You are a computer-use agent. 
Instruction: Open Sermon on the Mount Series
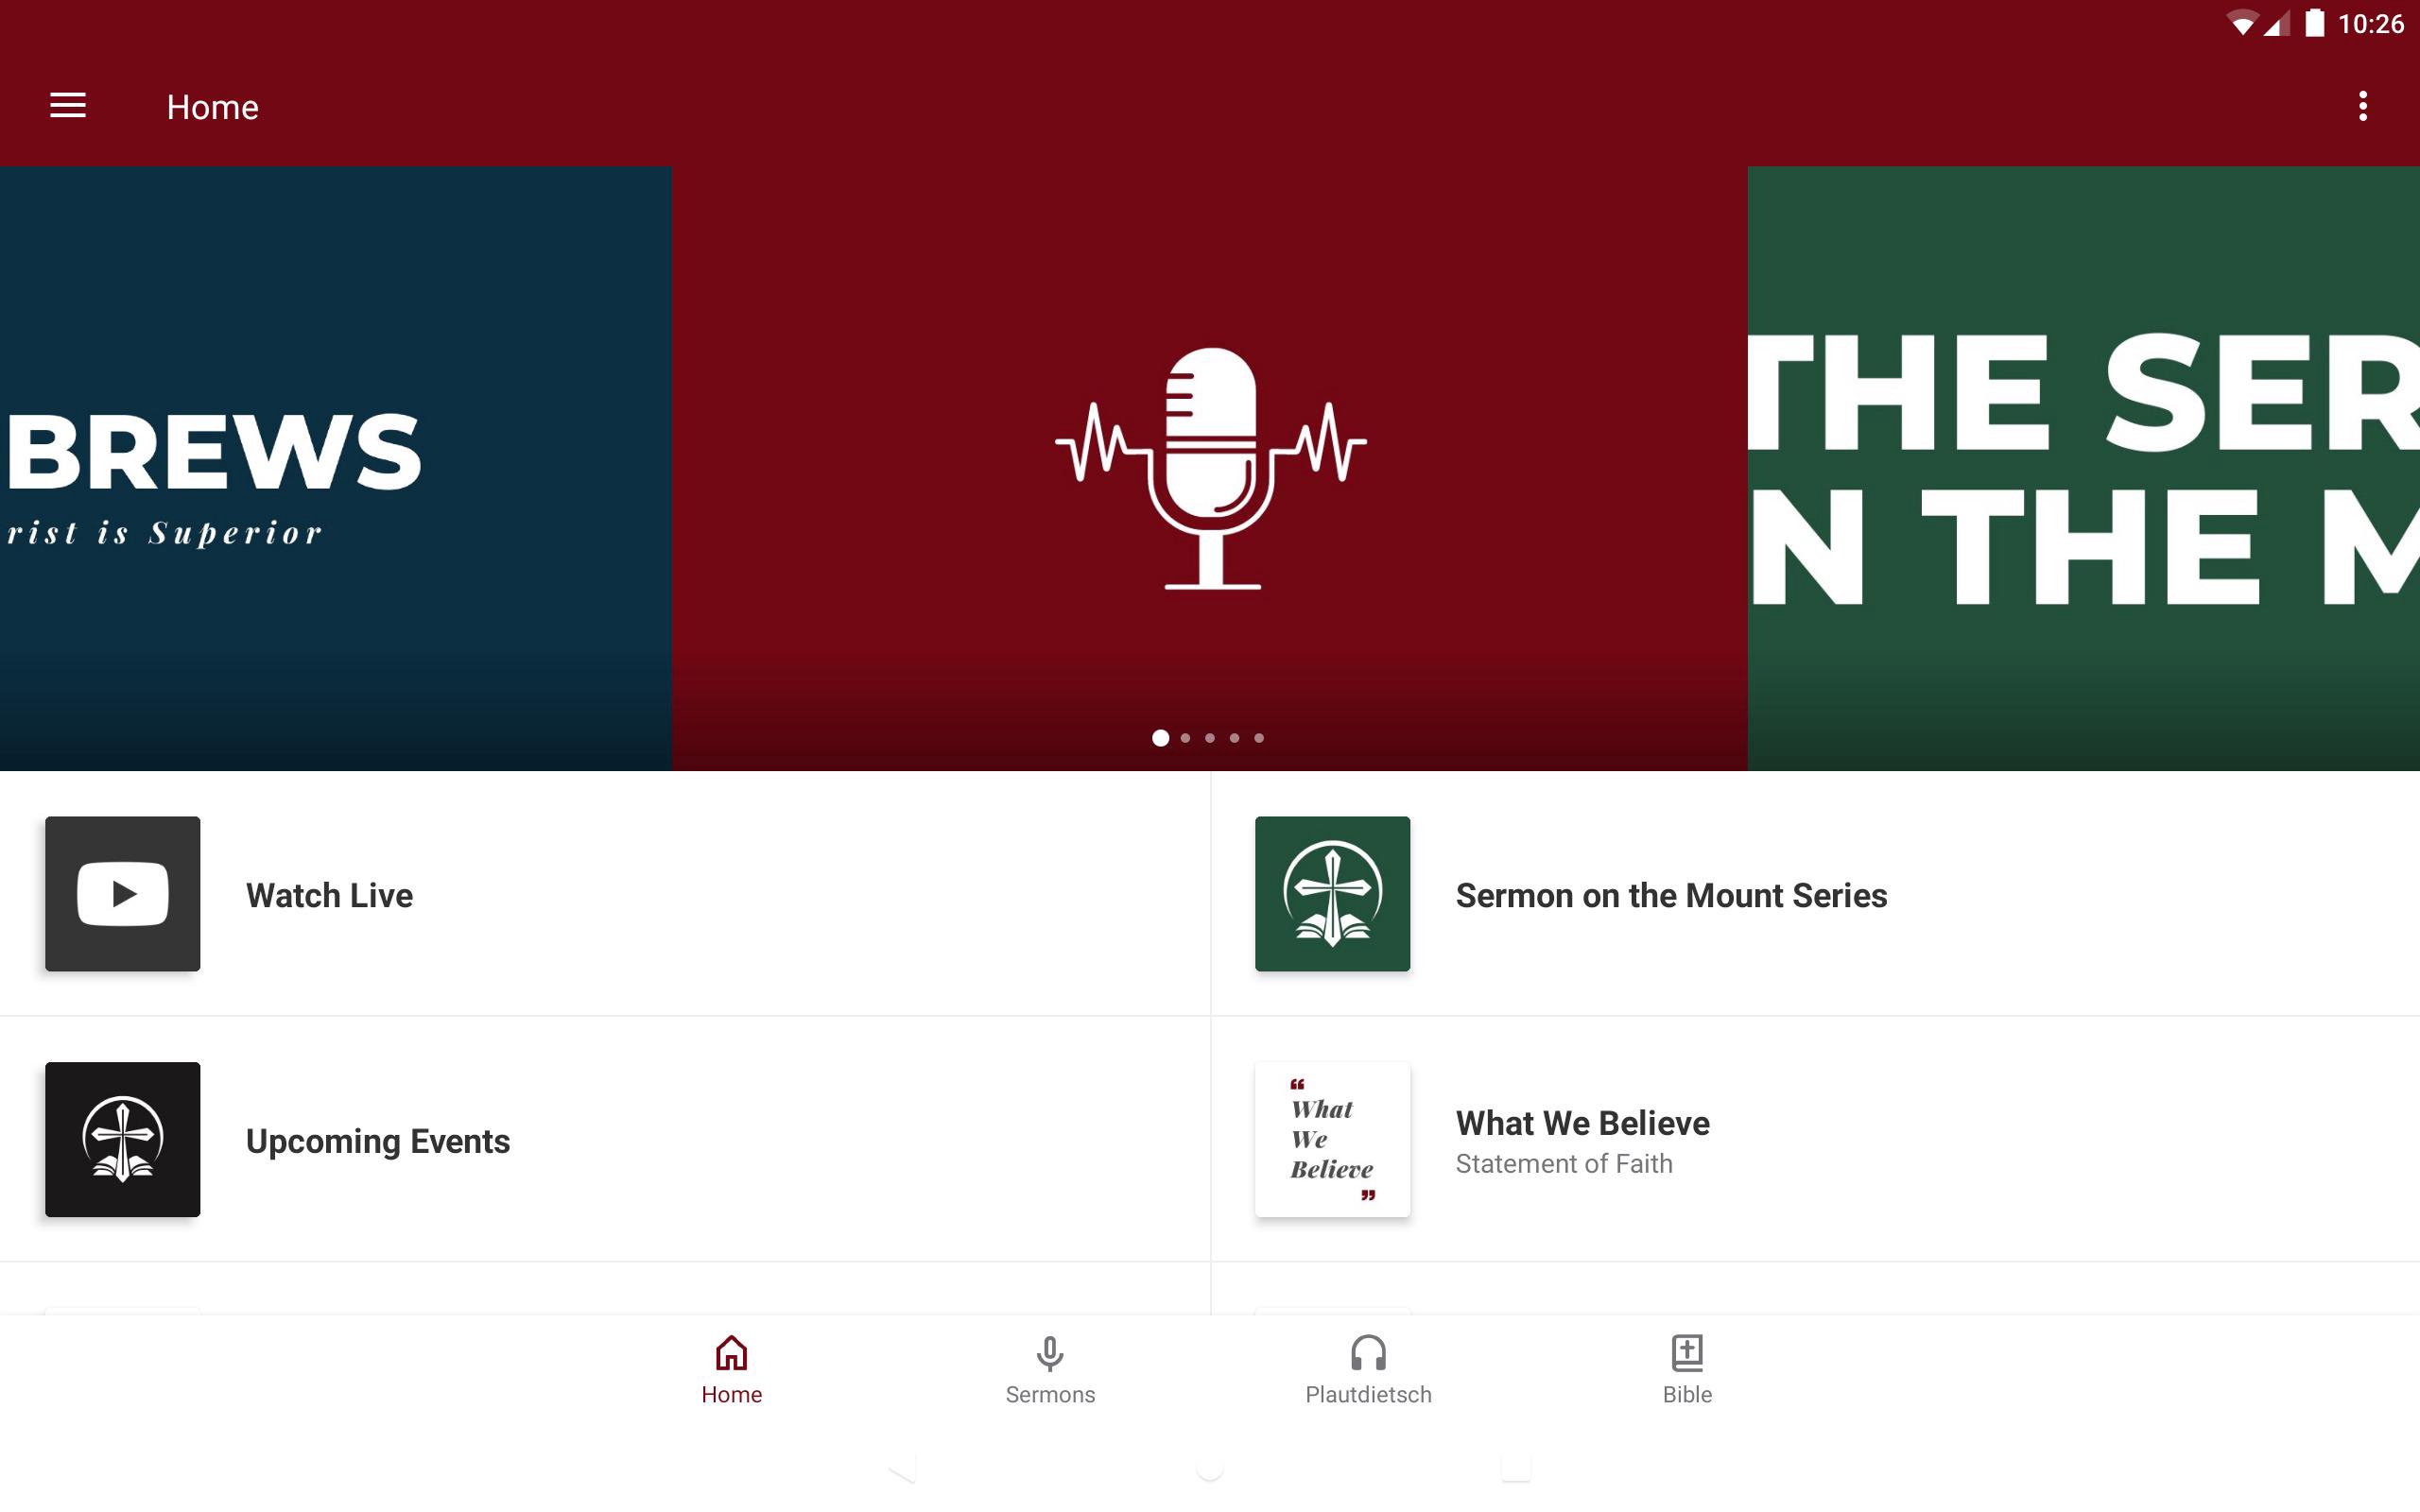(1670, 895)
